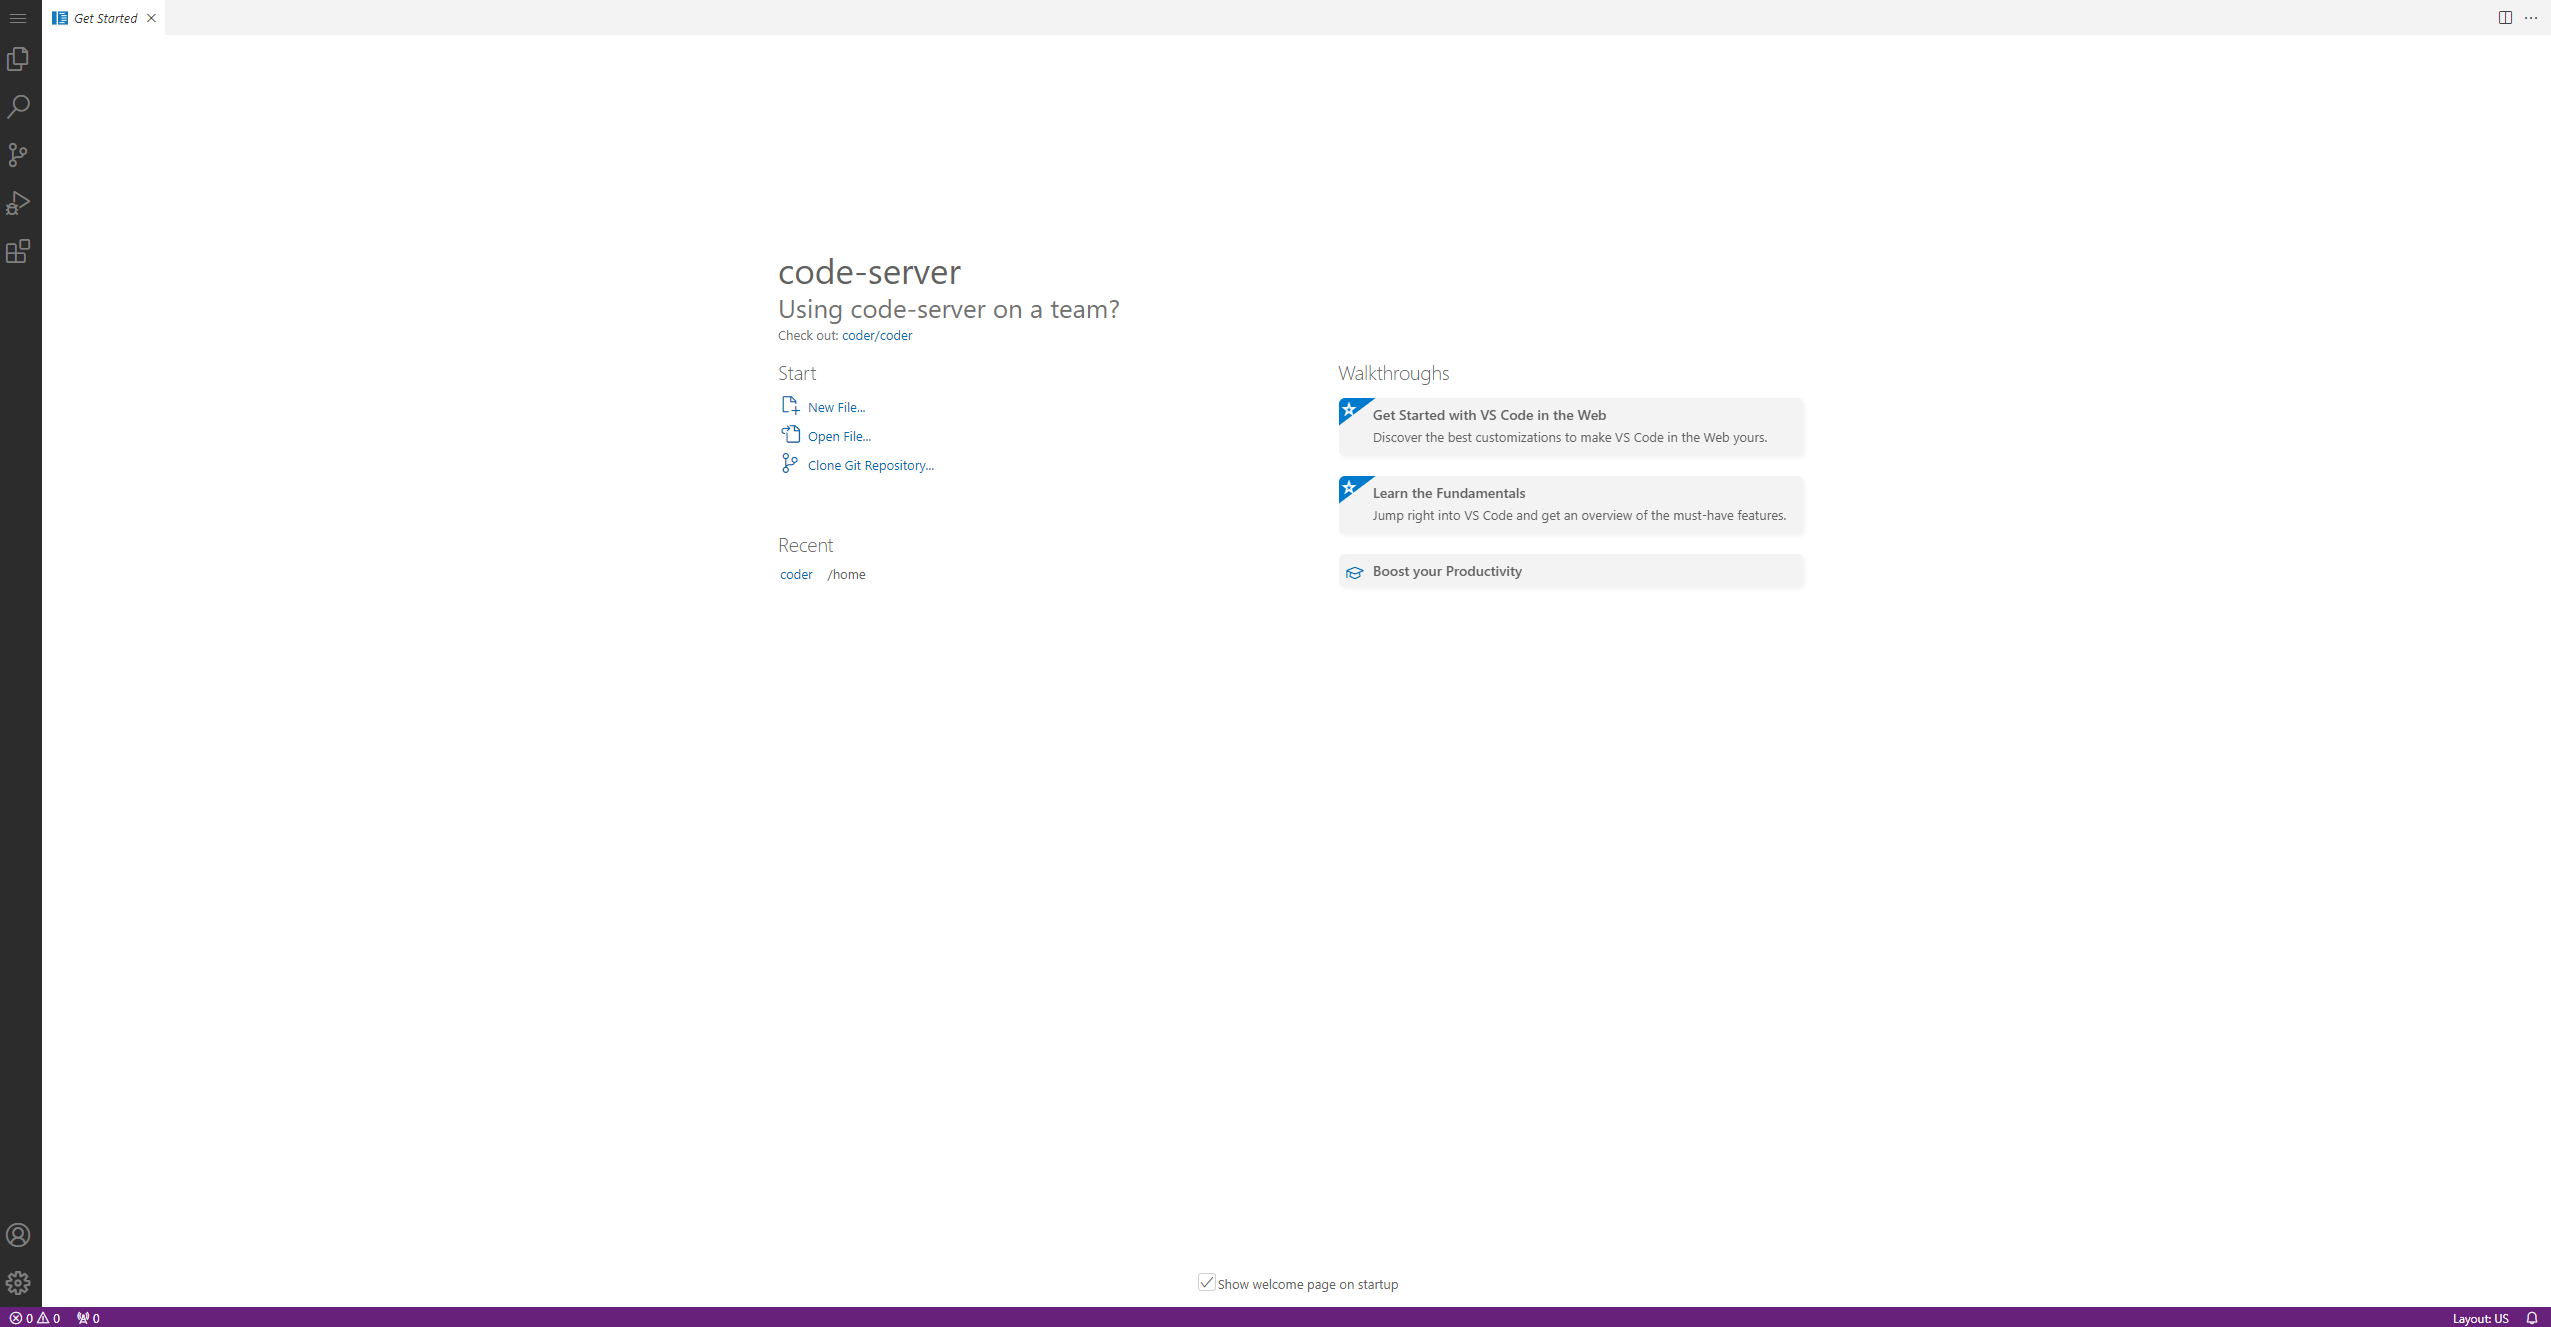The height and width of the screenshot is (1327, 2551).
Task: Click the notifications bell in the status bar
Action: pyautogui.click(x=2532, y=1318)
